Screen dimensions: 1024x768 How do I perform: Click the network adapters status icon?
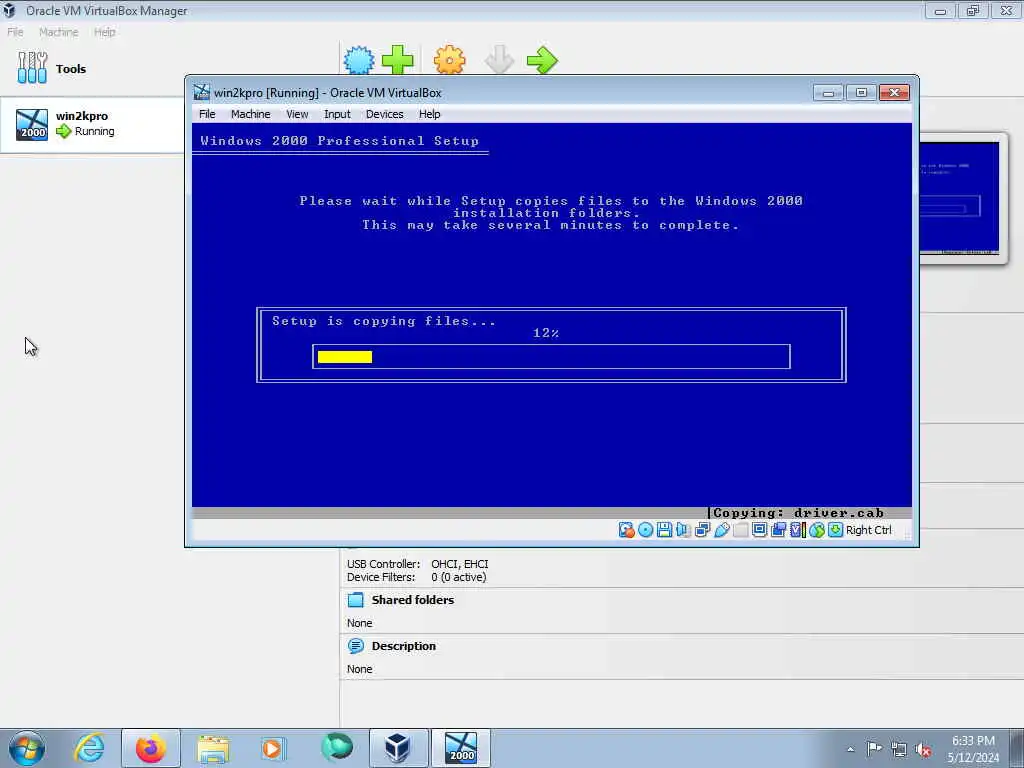[x=702, y=530]
